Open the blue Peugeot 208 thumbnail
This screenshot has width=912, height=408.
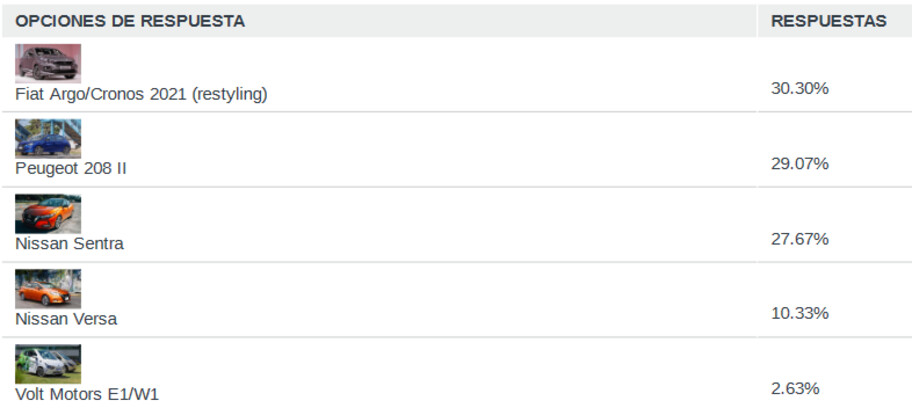coord(48,138)
